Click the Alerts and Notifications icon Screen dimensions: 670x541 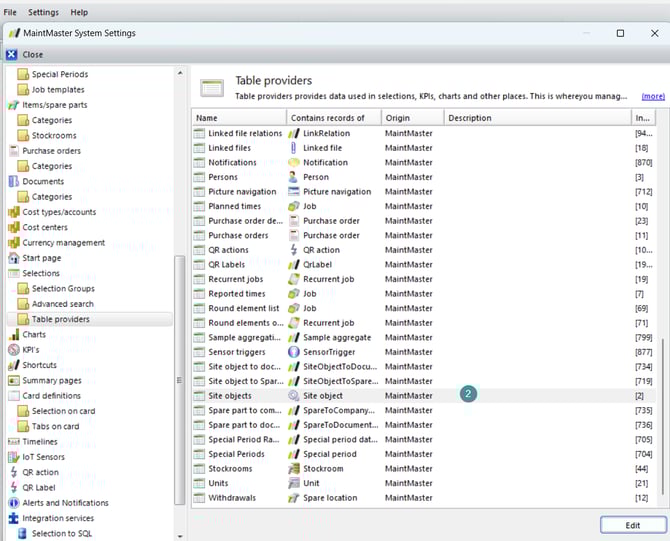14,503
